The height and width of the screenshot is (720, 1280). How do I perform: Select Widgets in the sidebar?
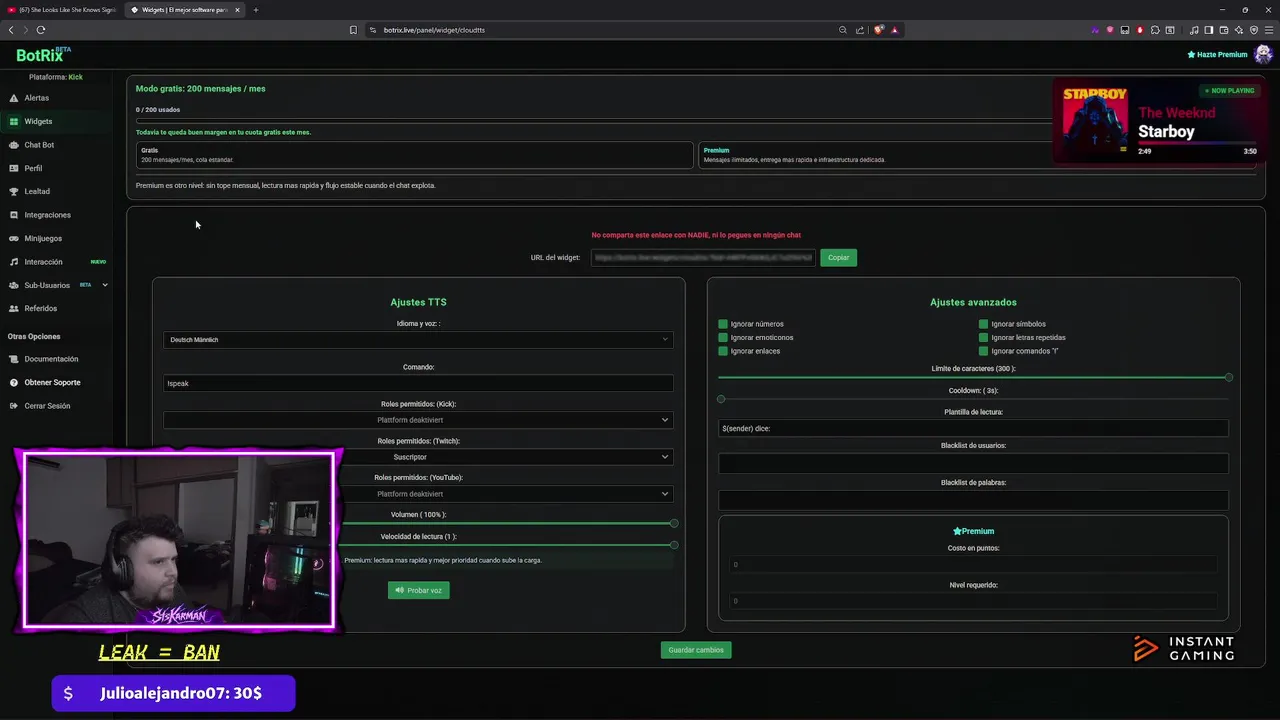coord(38,121)
